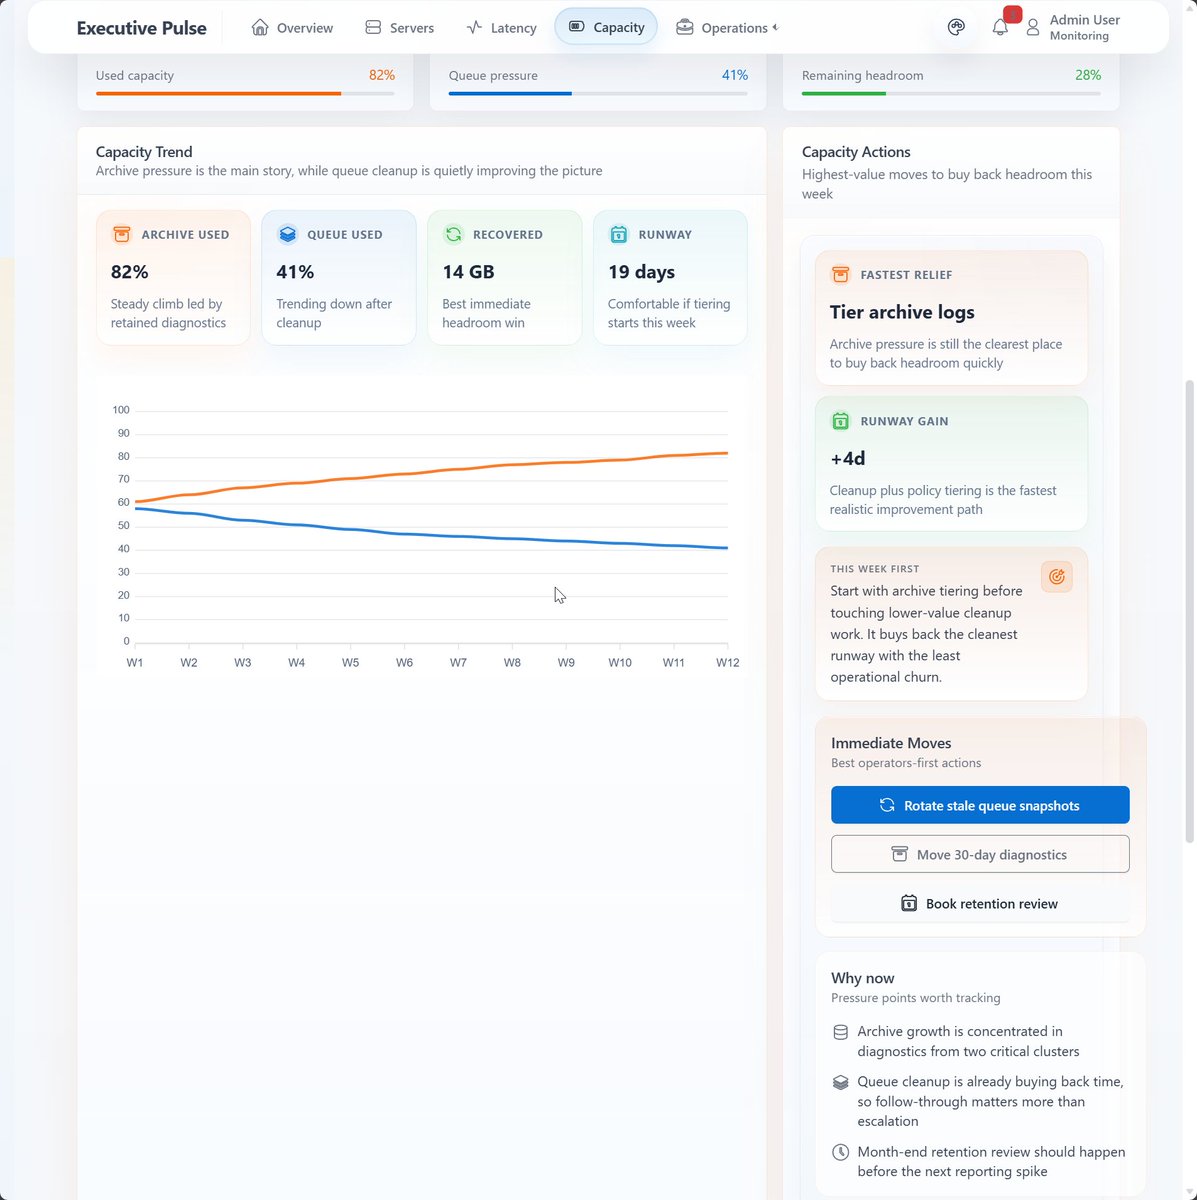Open the notifications bell
This screenshot has height=1200, width=1197.
tap(1000, 27)
